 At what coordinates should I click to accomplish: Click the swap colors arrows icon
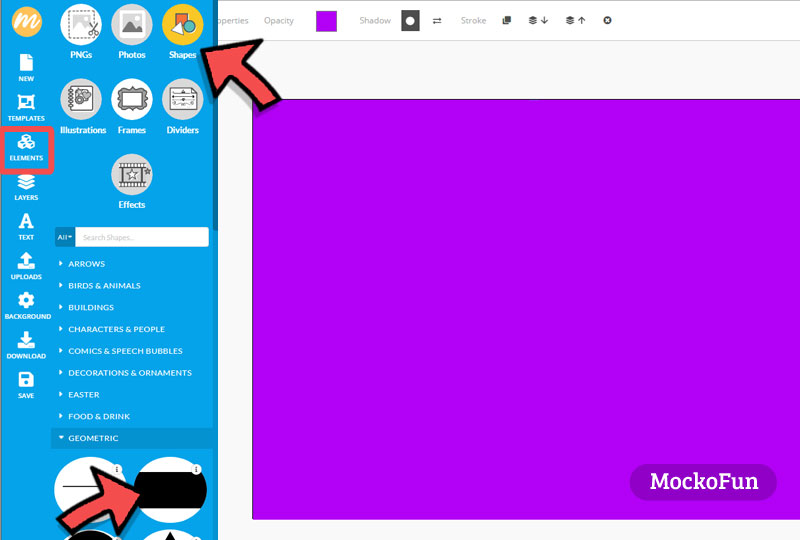[x=437, y=21]
